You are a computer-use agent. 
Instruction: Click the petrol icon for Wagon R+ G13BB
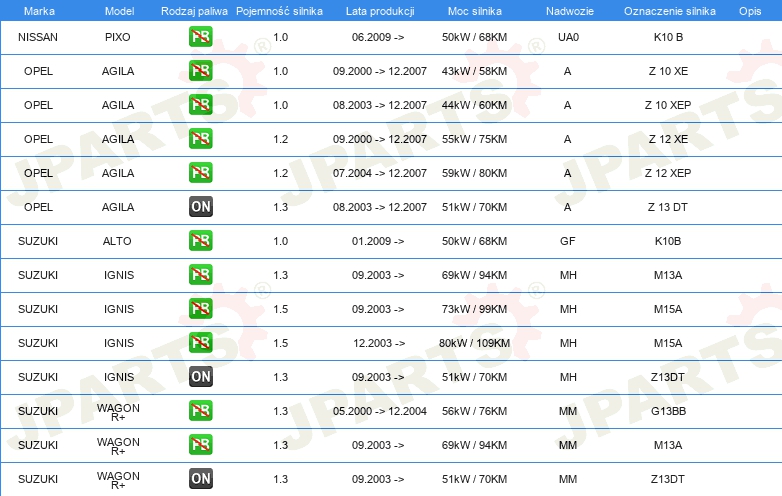point(200,411)
